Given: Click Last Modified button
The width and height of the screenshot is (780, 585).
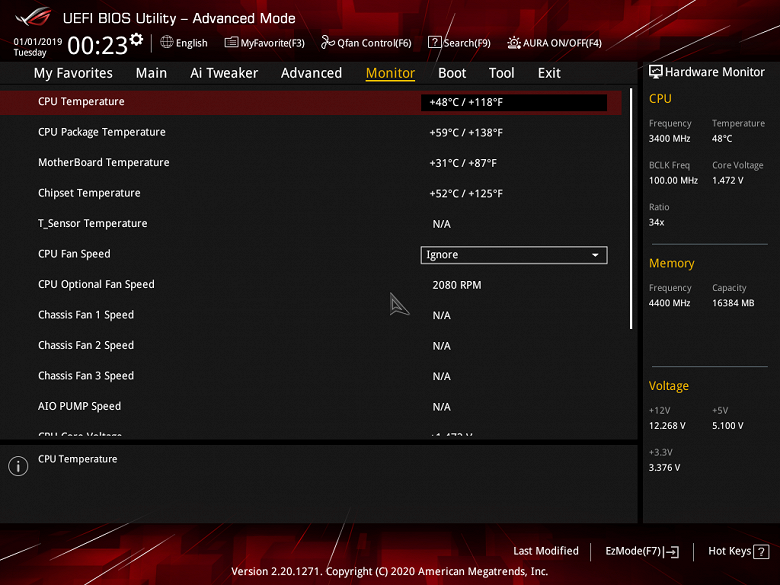Looking at the screenshot, I should (546, 551).
